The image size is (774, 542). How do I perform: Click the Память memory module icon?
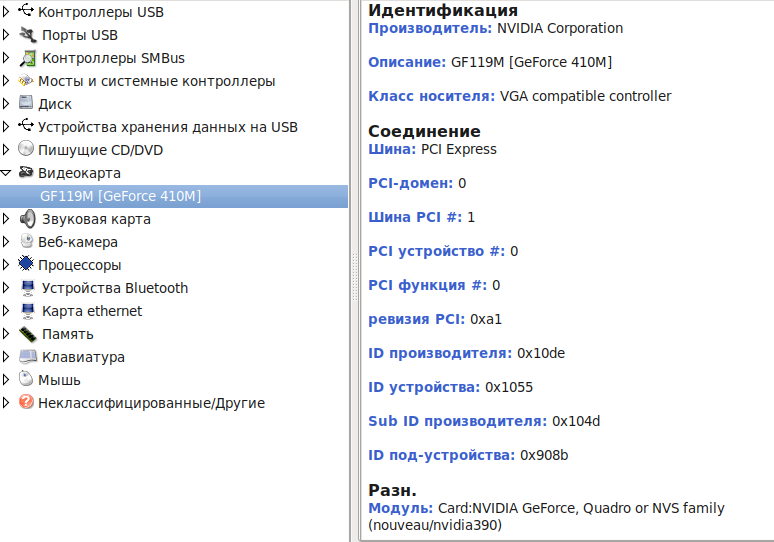pos(28,334)
